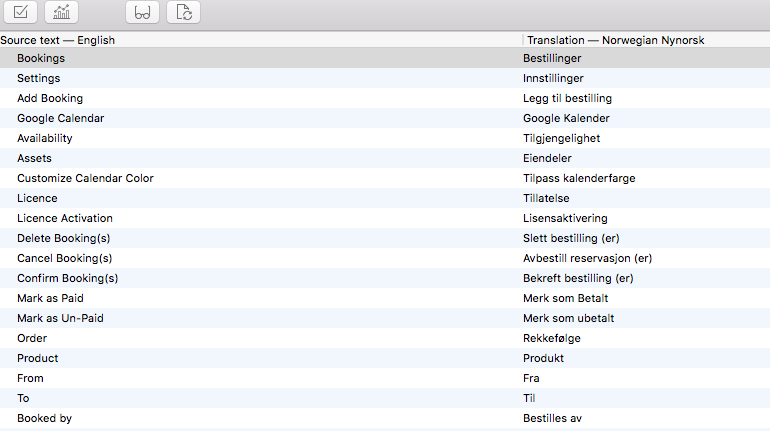Select the Customize Calendar Color row
Viewport: 770px width, 431px height.
(x=85, y=178)
